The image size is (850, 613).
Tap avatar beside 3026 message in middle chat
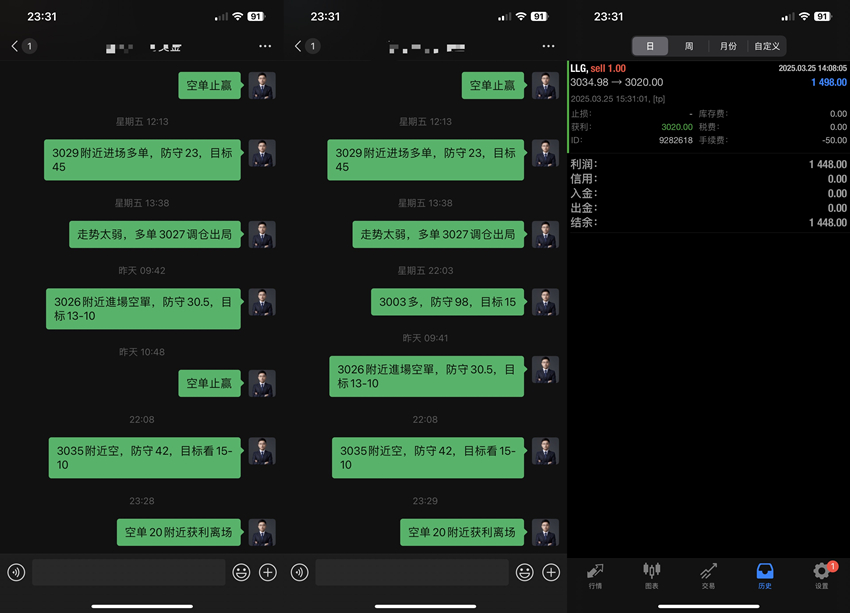click(545, 370)
